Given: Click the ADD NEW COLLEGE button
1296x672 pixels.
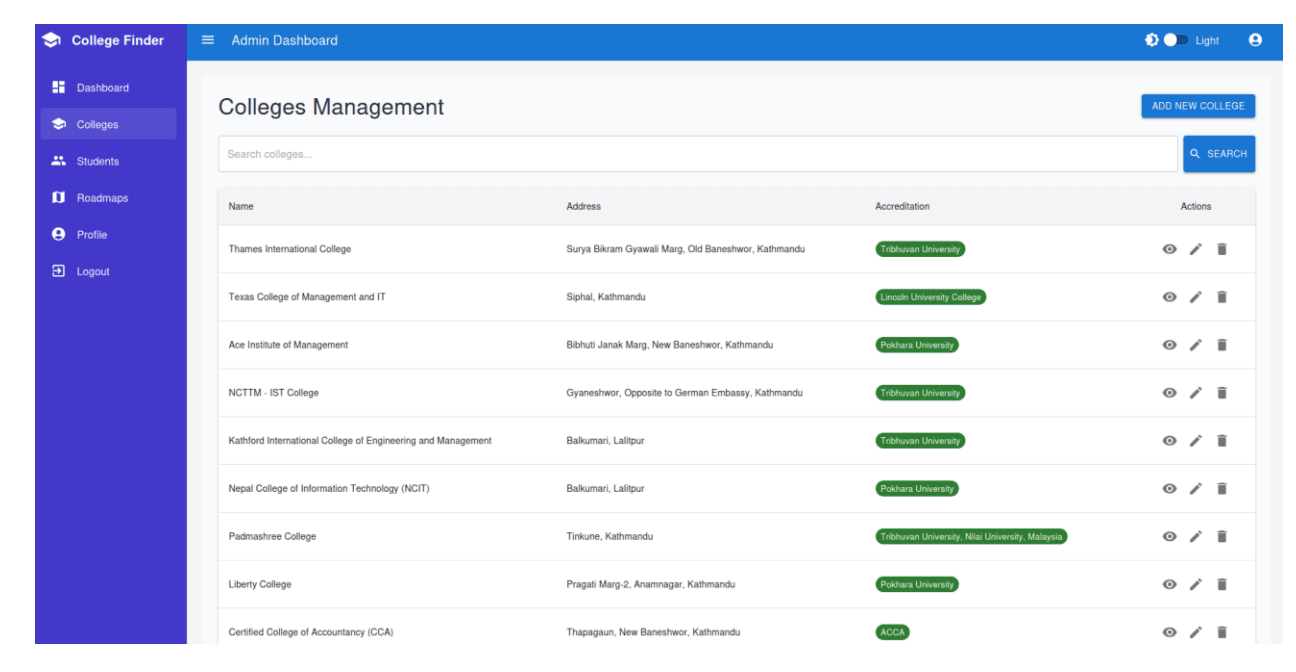Looking at the screenshot, I should pyautogui.click(x=1198, y=106).
